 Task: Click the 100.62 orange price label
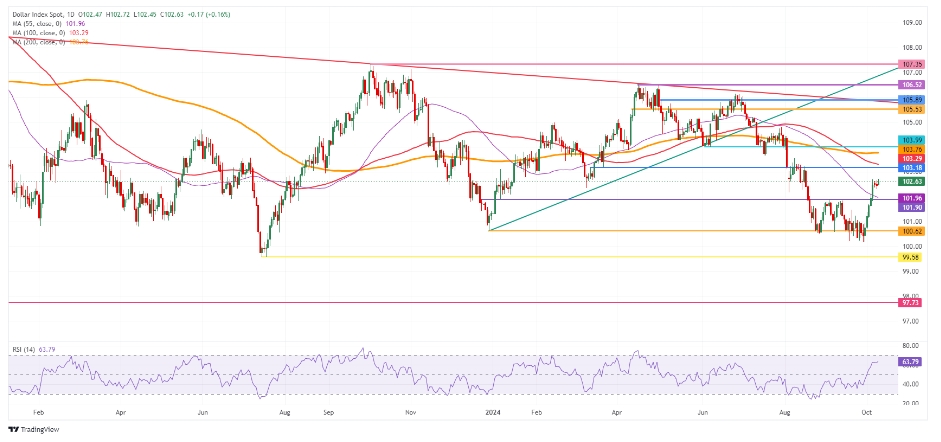pos(912,231)
